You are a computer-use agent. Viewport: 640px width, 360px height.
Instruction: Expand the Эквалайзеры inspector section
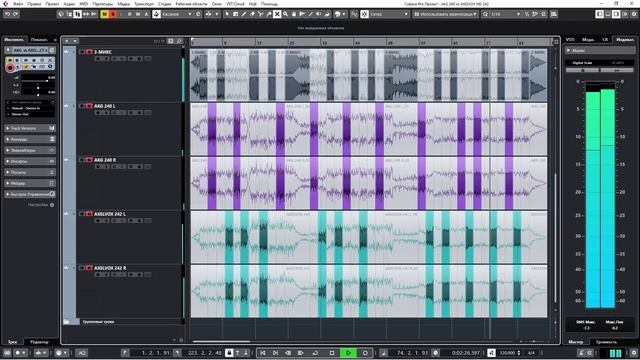point(29,150)
